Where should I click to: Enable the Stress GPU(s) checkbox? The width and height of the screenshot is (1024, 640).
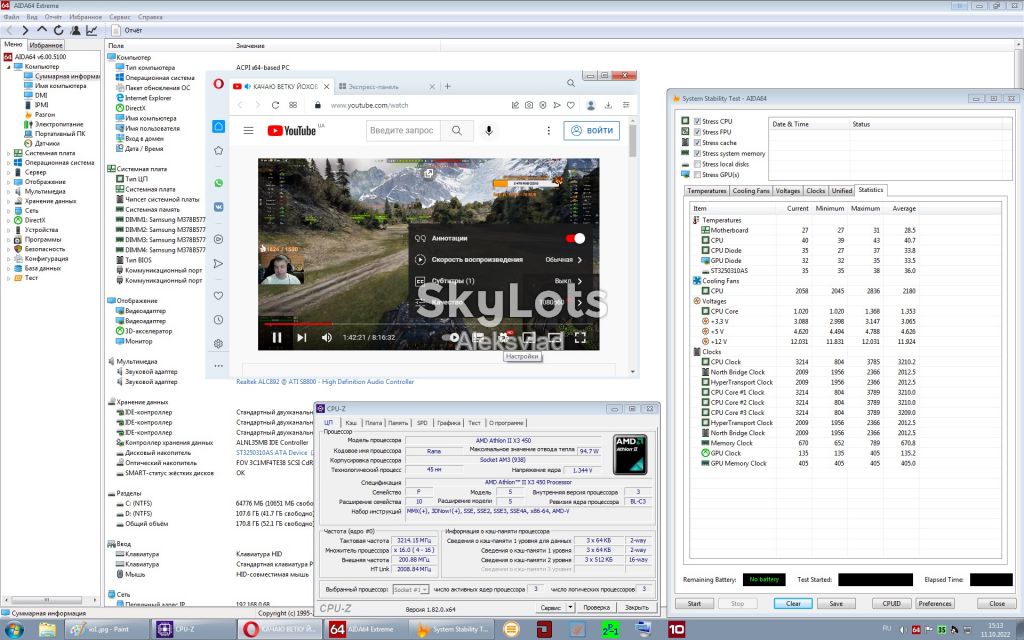[697, 174]
